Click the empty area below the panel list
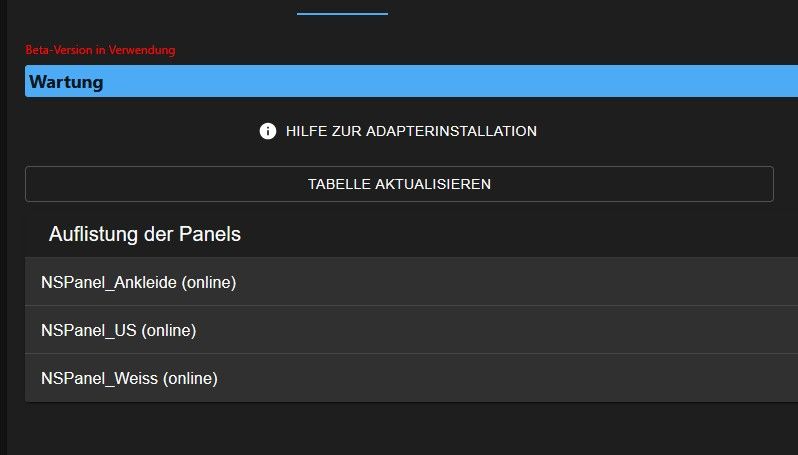Image resolution: width=798 pixels, height=455 pixels. point(400,430)
